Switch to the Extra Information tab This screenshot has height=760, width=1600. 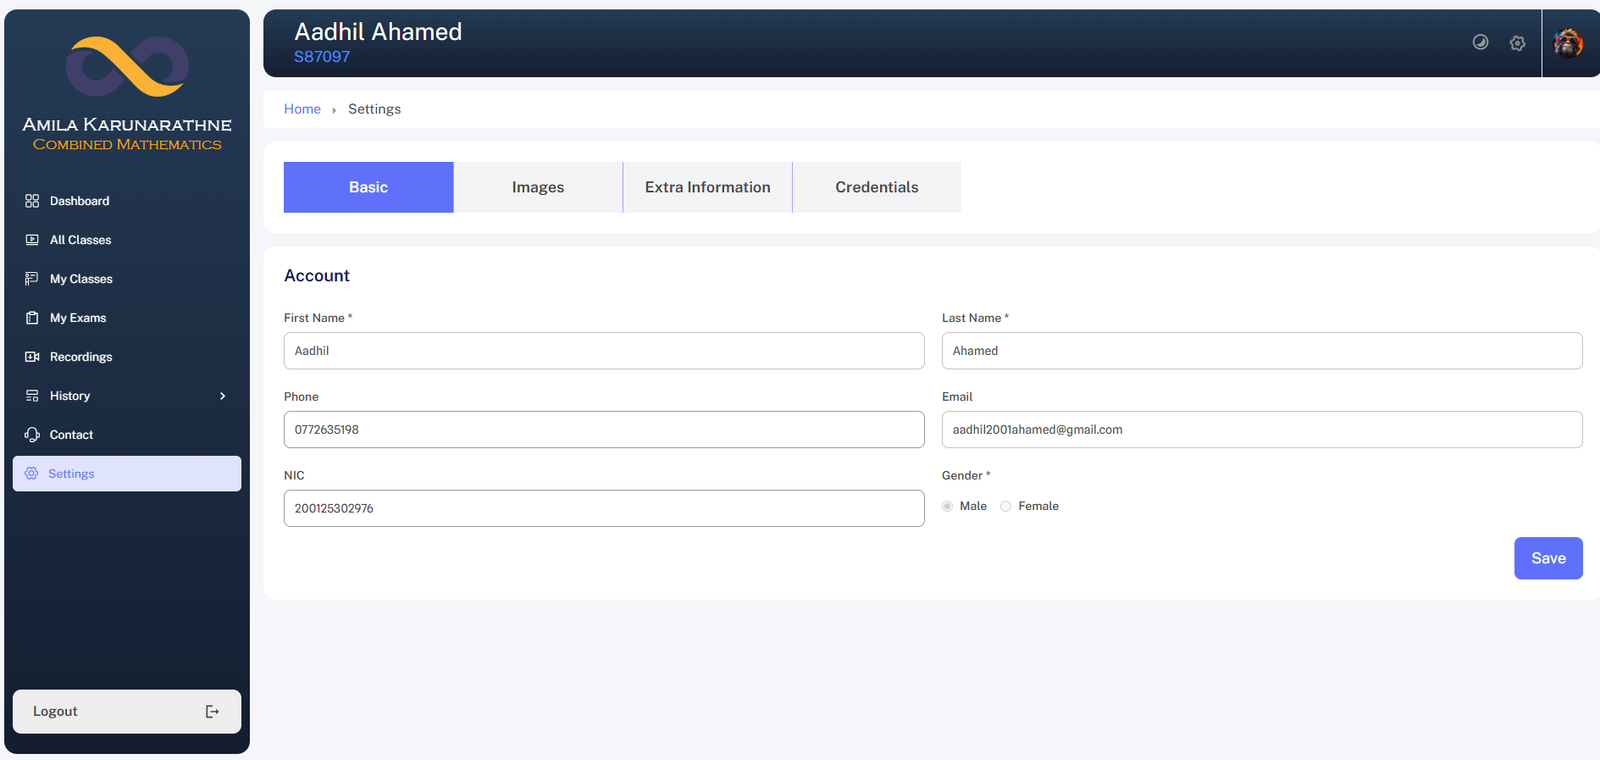pos(707,187)
